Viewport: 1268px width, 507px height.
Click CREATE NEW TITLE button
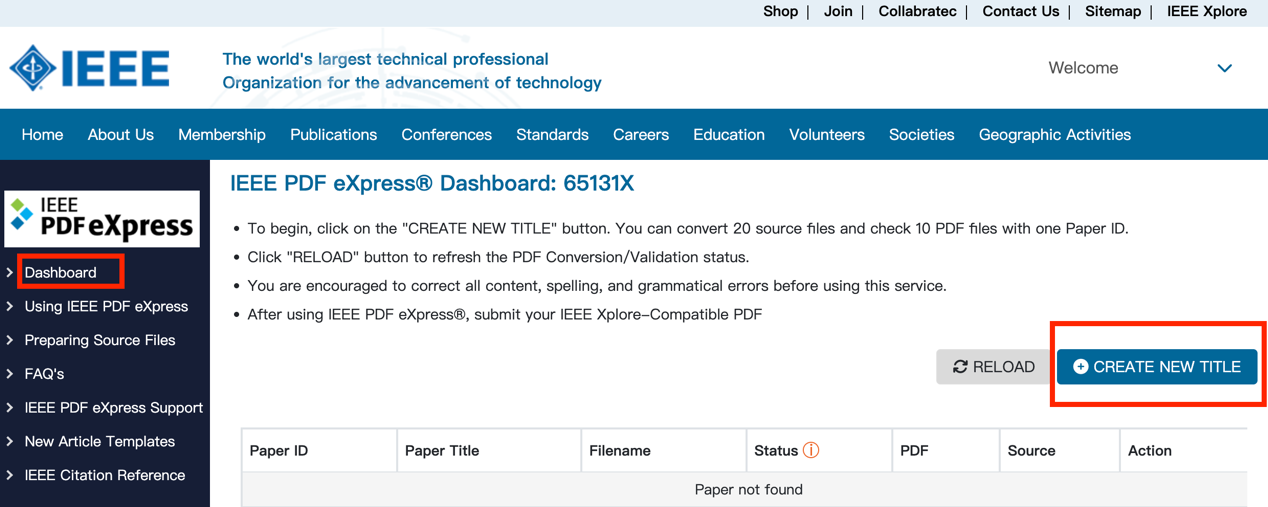[x=1156, y=367]
